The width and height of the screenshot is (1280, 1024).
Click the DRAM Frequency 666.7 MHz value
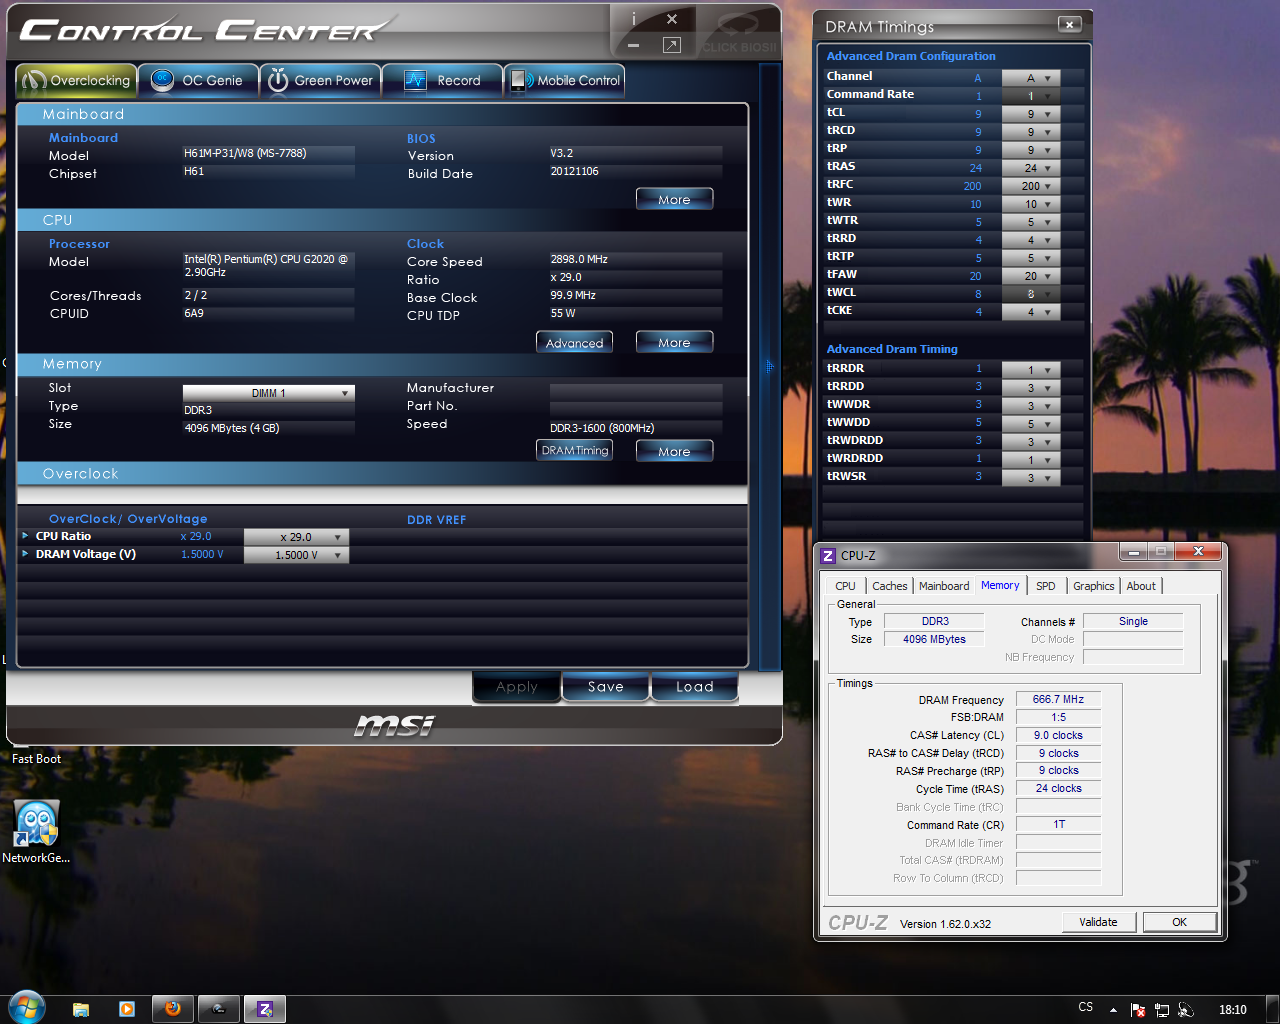click(x=1058, y=699)
